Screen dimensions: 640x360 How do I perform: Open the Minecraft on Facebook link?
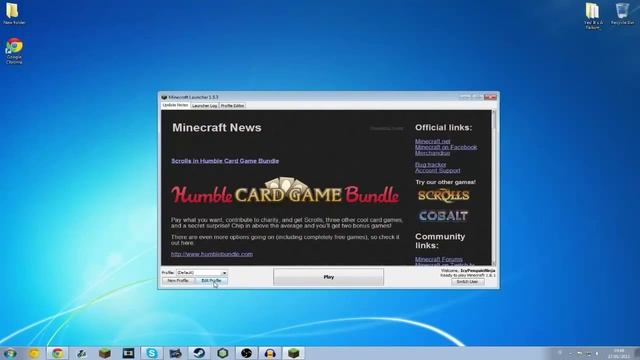tap(446, 147)
